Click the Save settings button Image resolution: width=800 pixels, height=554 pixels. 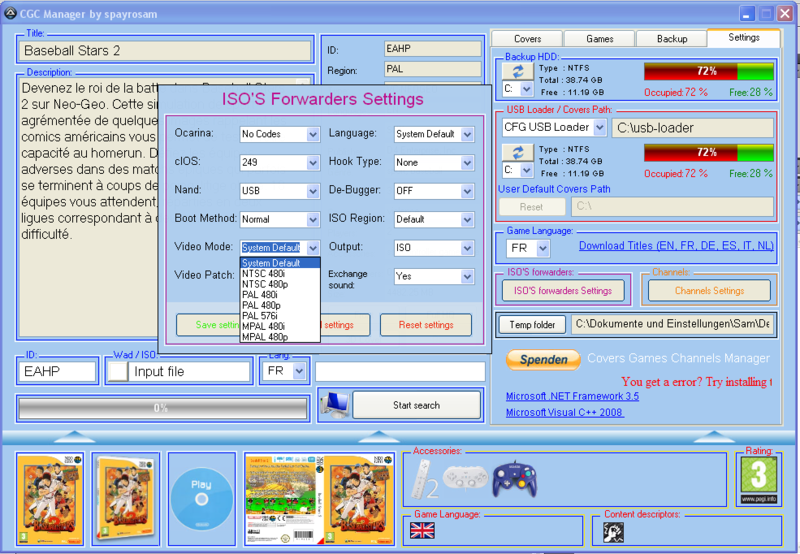208,325
